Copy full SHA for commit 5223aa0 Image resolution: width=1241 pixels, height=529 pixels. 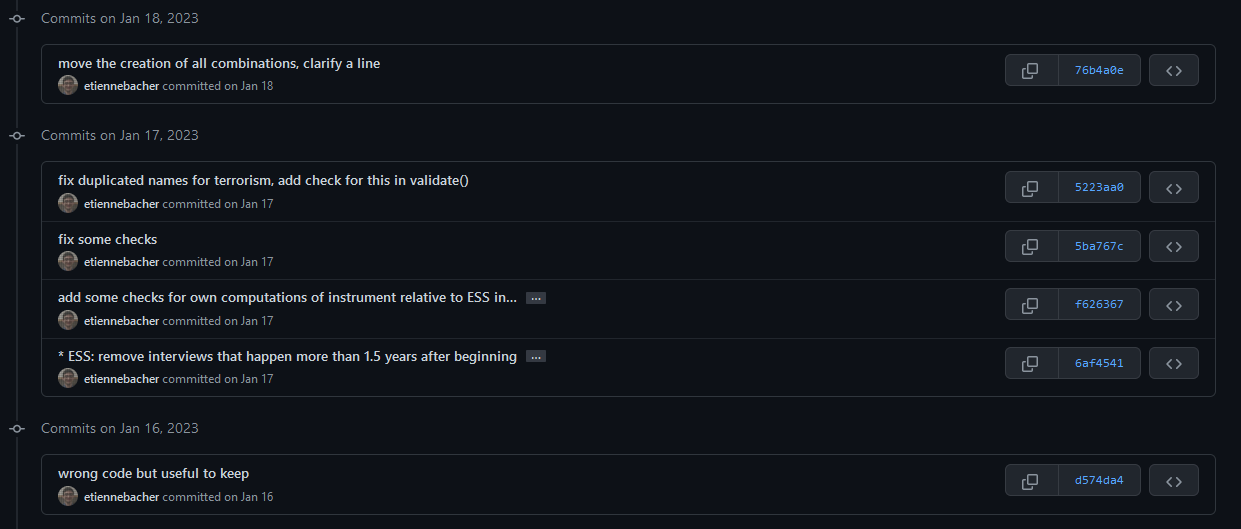(x=1031, y=187)
